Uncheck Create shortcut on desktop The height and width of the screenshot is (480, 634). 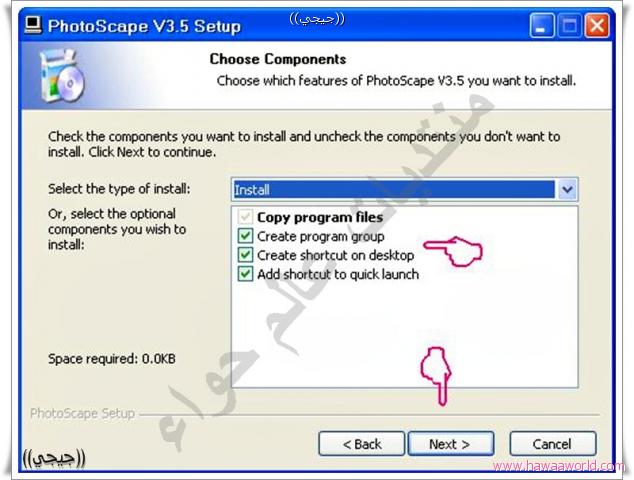pos(245,255)
